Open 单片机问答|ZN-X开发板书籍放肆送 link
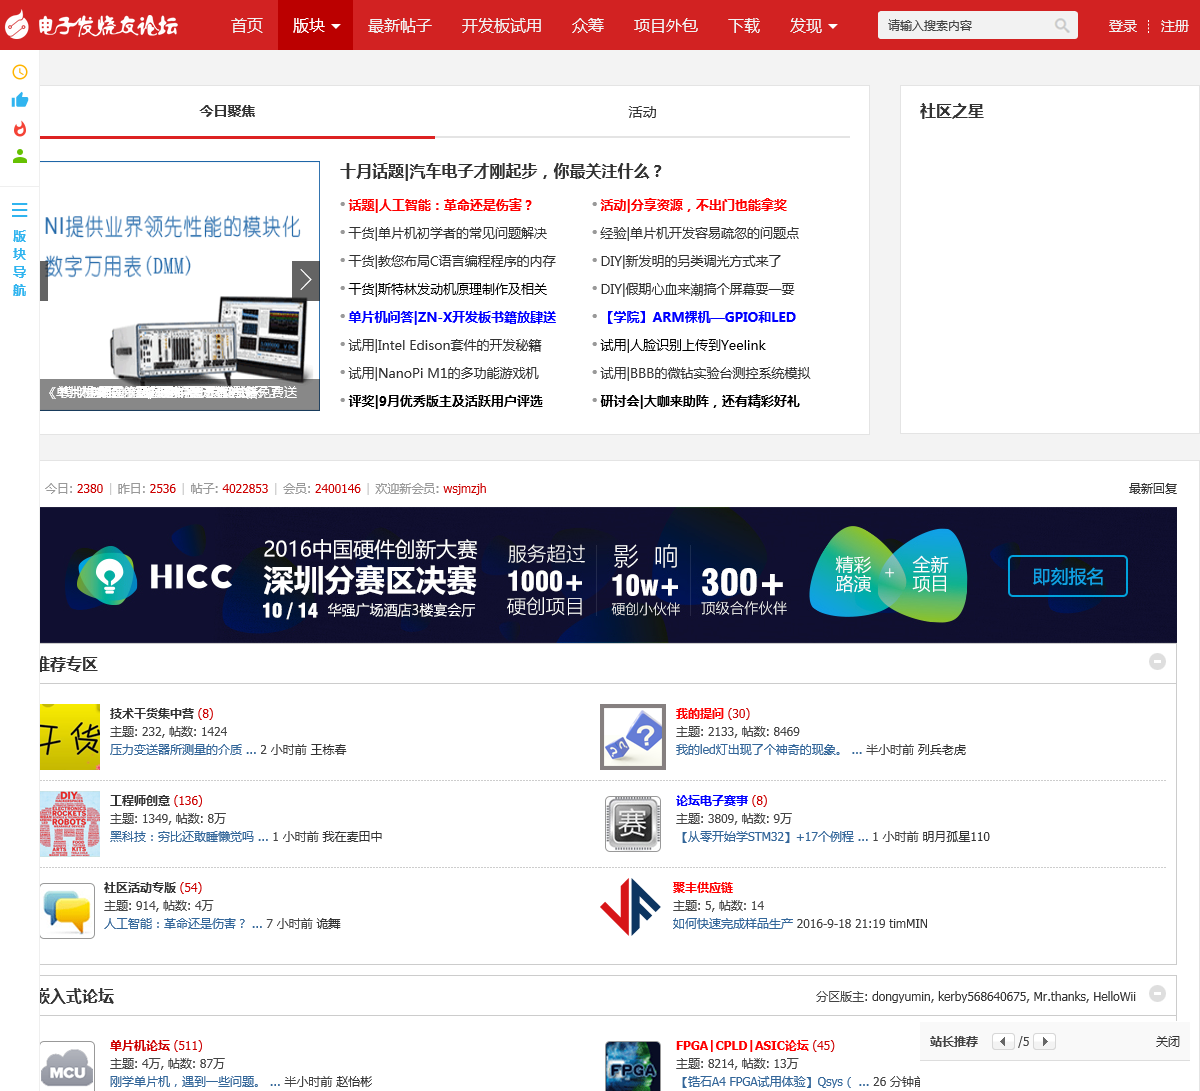The width and height of the screenshot is (1200, 1091). pos(452,317)
